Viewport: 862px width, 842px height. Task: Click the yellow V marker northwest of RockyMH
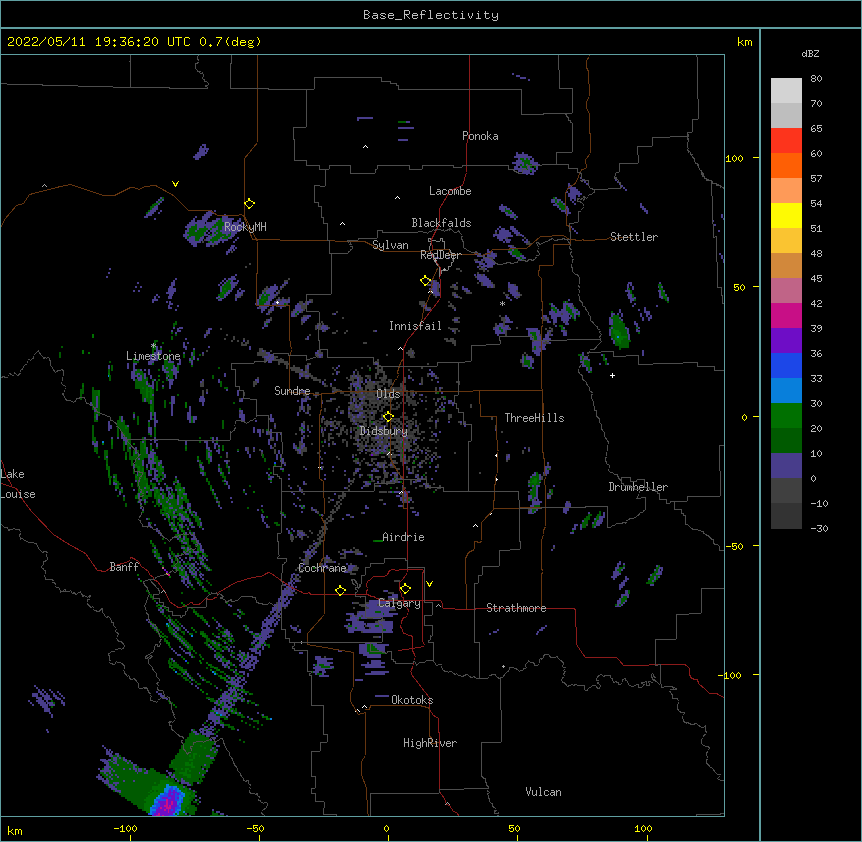(x=175, y=184)
